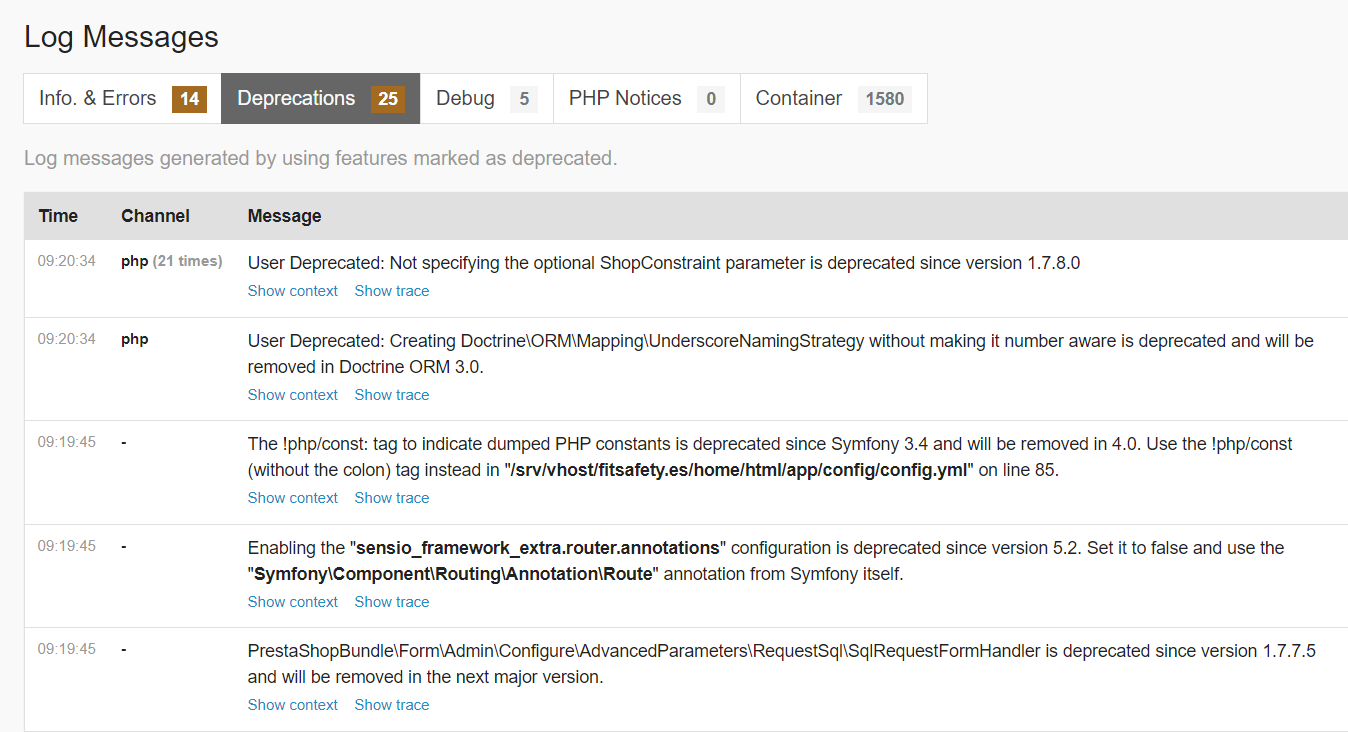1348x732 pixels.
Task: Show trace for the !php/const tag message
Action: [x=392, y=498]
